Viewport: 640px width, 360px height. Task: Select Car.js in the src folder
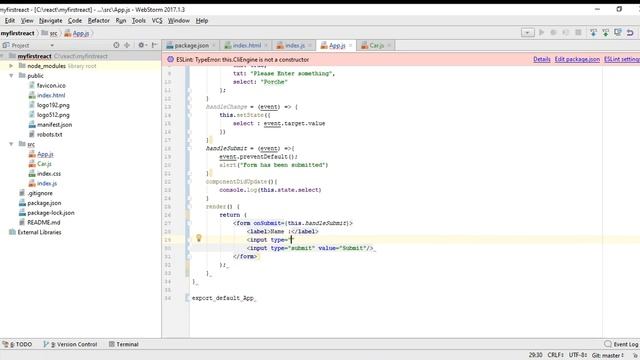point(44,164)
